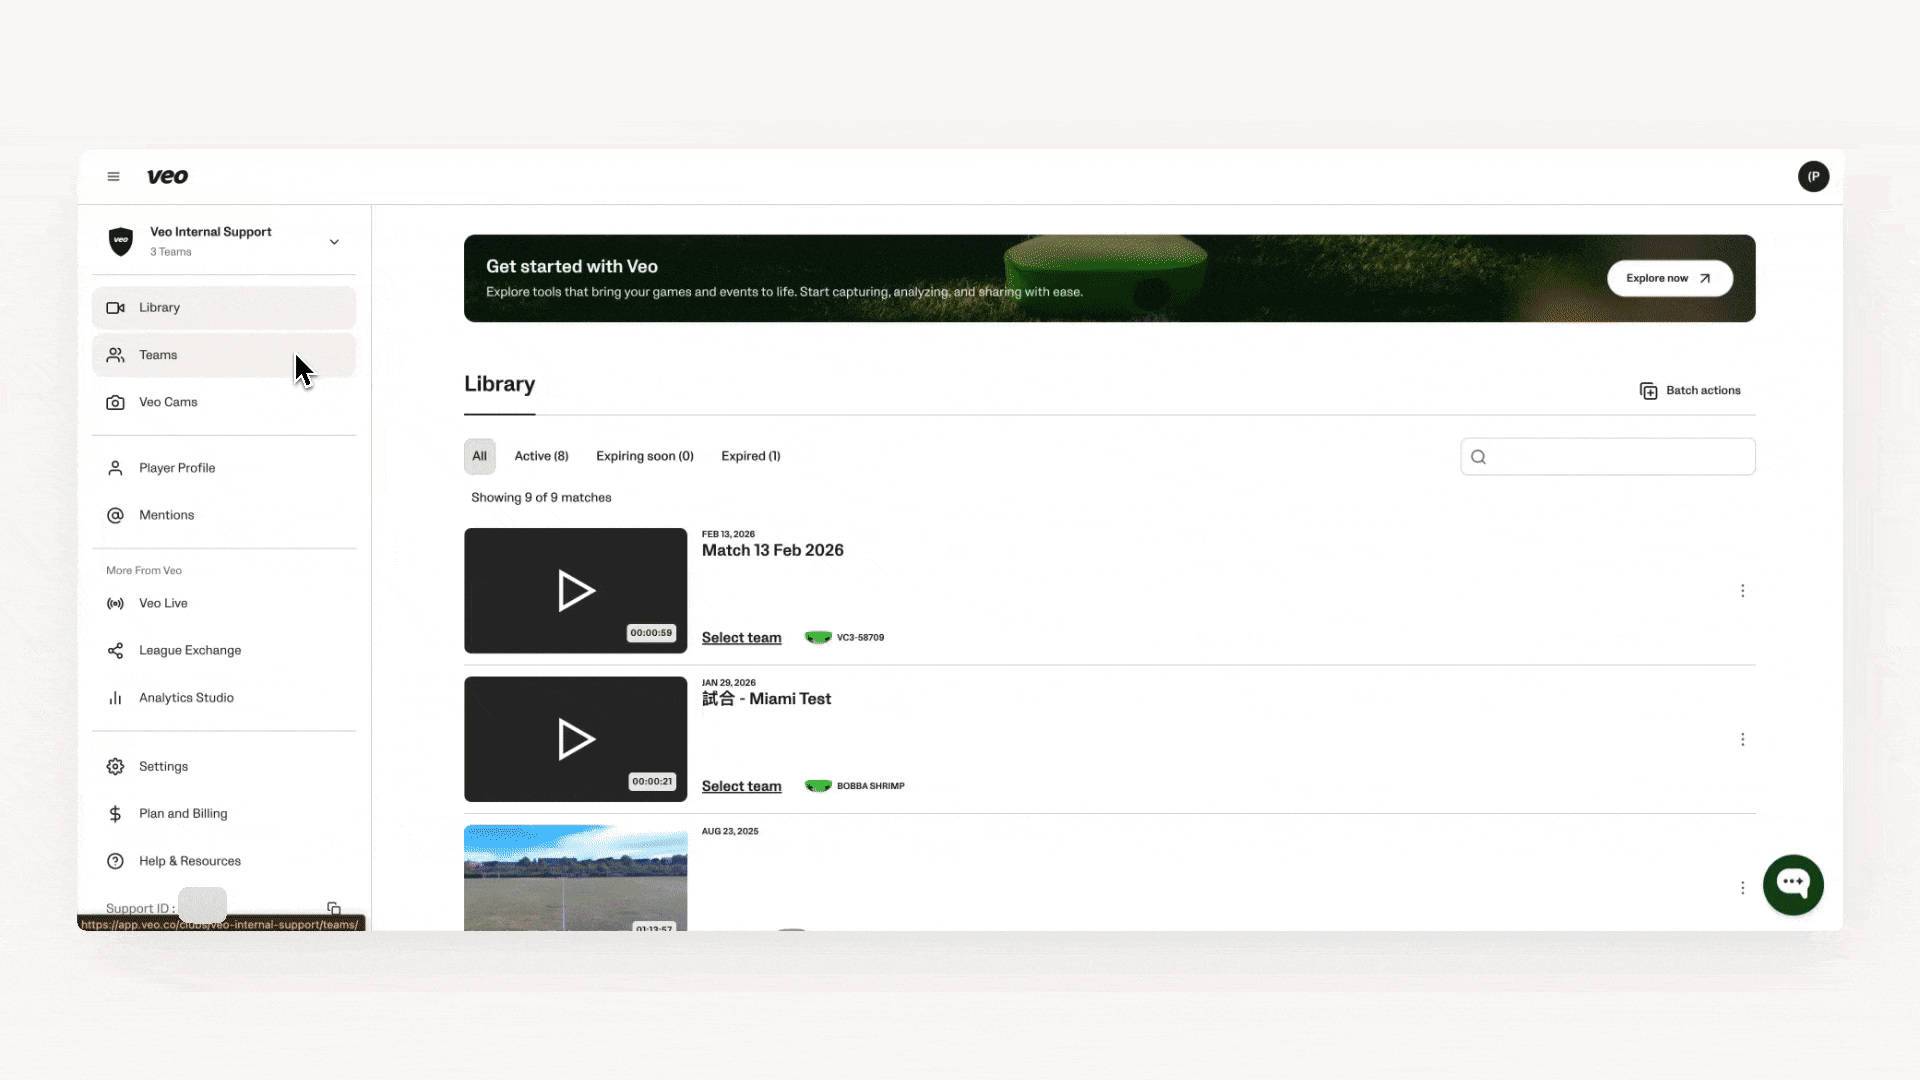Play the Miami Test video thumbnail

(x=575, y=739)
